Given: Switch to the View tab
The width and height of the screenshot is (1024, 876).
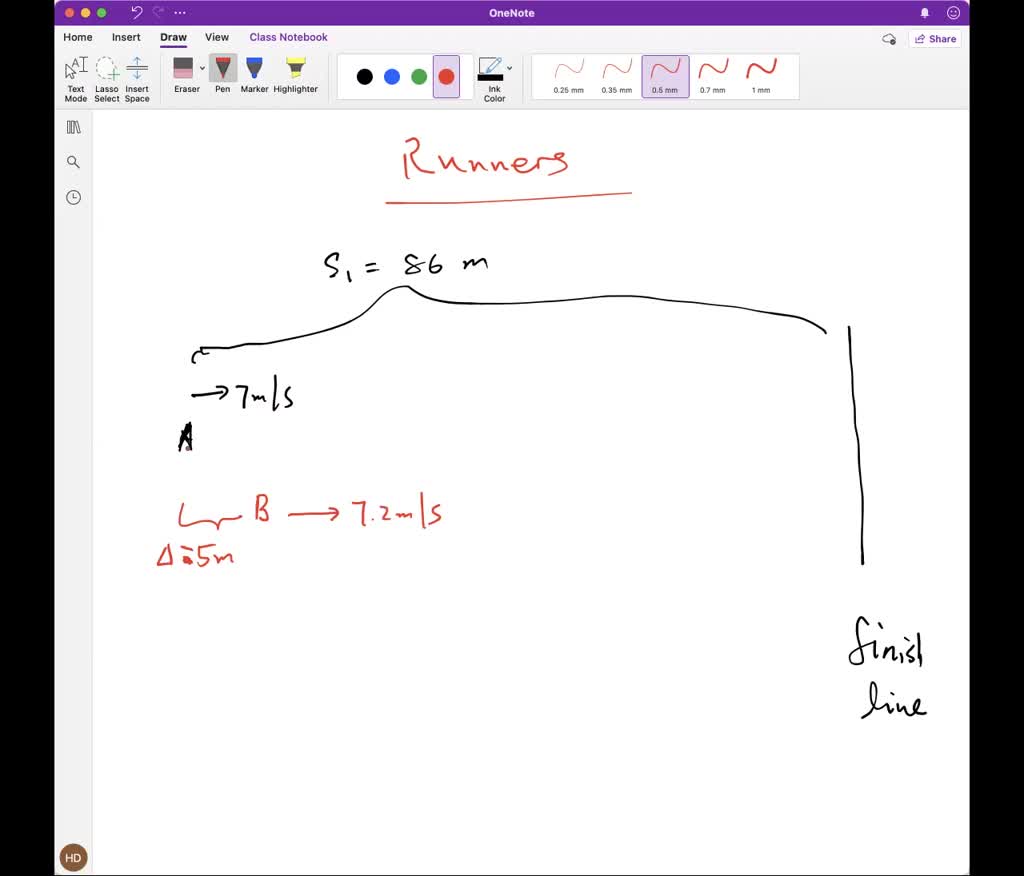Looking at the screenshot, I should [217, 37].
